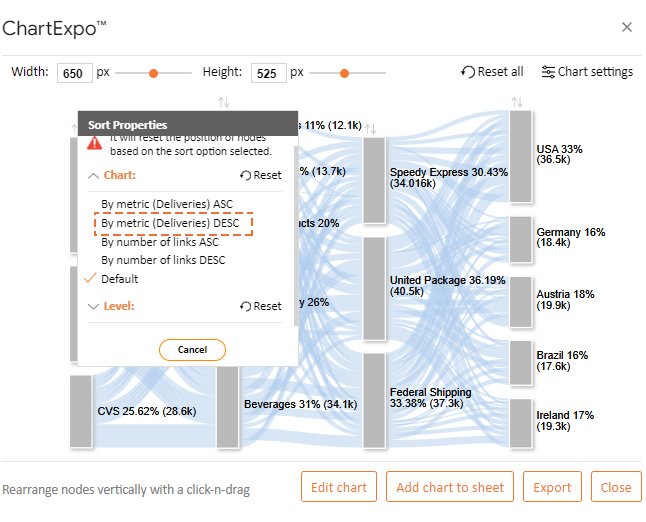646x522 pixels.
Task: Click sort arrows above Speedy Express column
Action: (370, 129)
